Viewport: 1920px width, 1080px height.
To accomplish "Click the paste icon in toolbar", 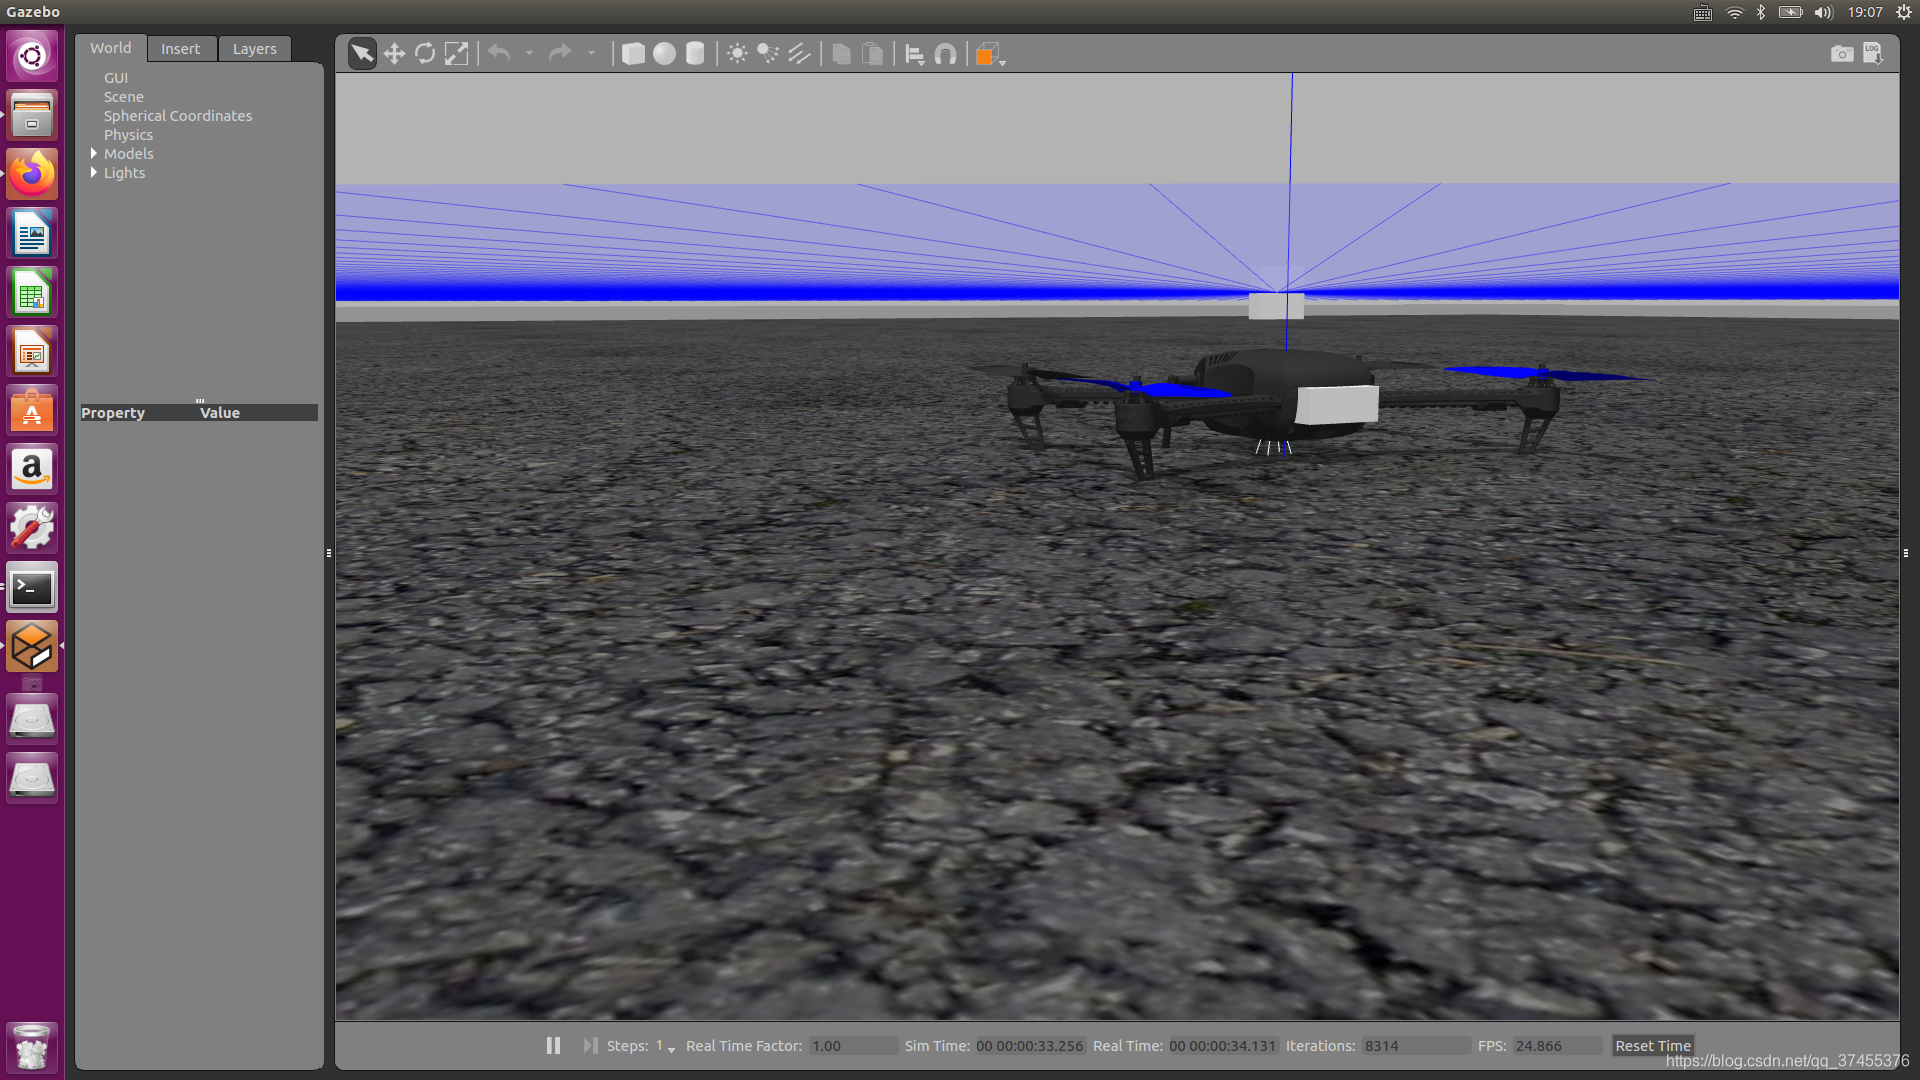I will tap(872, 53).
